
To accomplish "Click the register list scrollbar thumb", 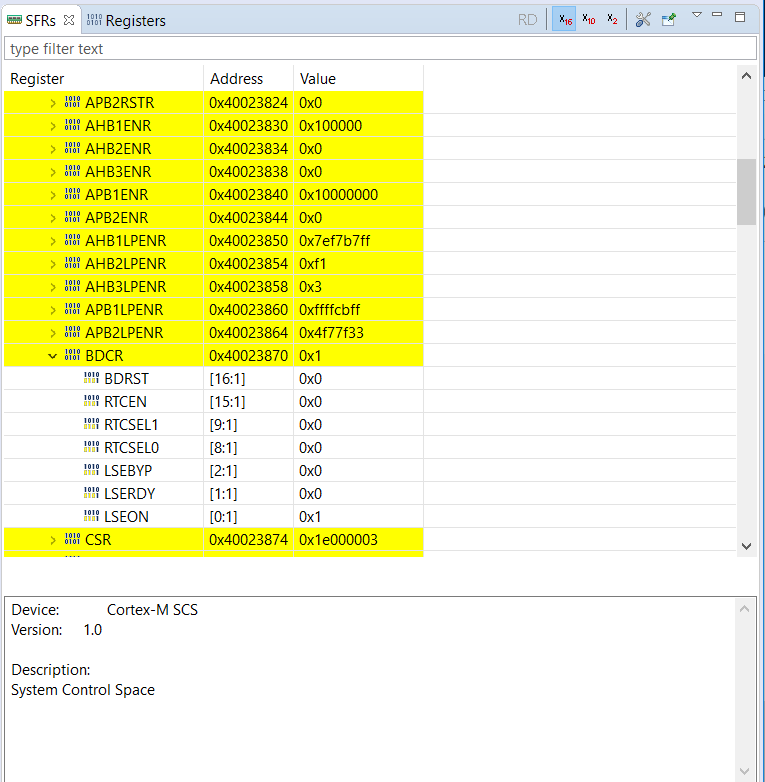I will coord(747,192).
